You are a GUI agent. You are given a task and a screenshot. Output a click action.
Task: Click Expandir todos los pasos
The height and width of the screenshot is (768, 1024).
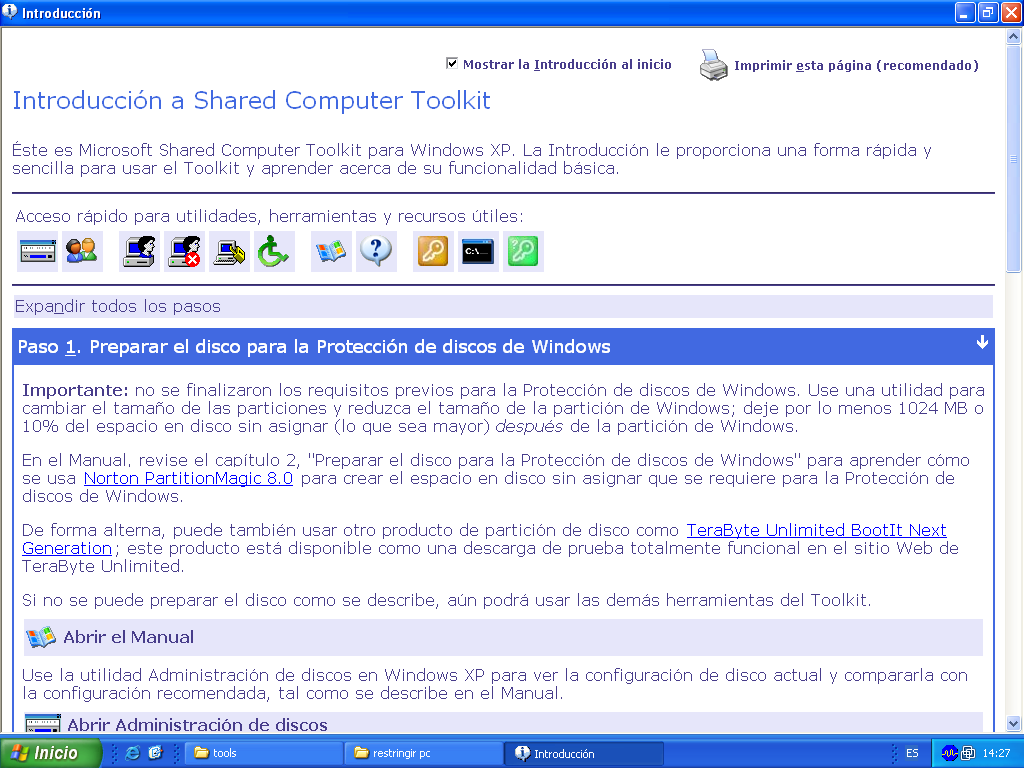click(118, 306)
